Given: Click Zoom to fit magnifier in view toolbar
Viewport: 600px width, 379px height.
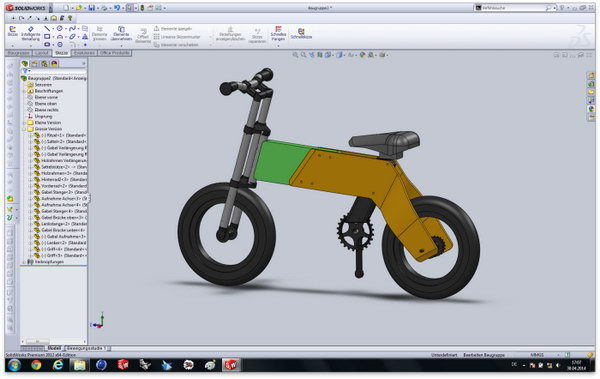Looking at the screenshot, I should pyautogui.click(x=295, y=55).
